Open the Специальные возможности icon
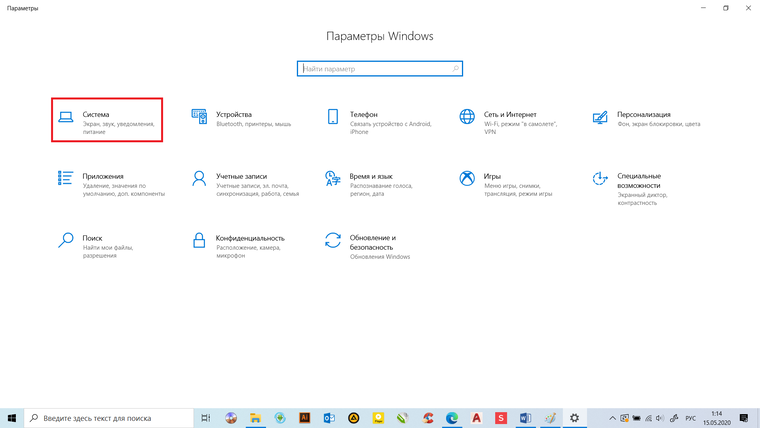The height and width of the screenshot is (428, 760). 600,178
